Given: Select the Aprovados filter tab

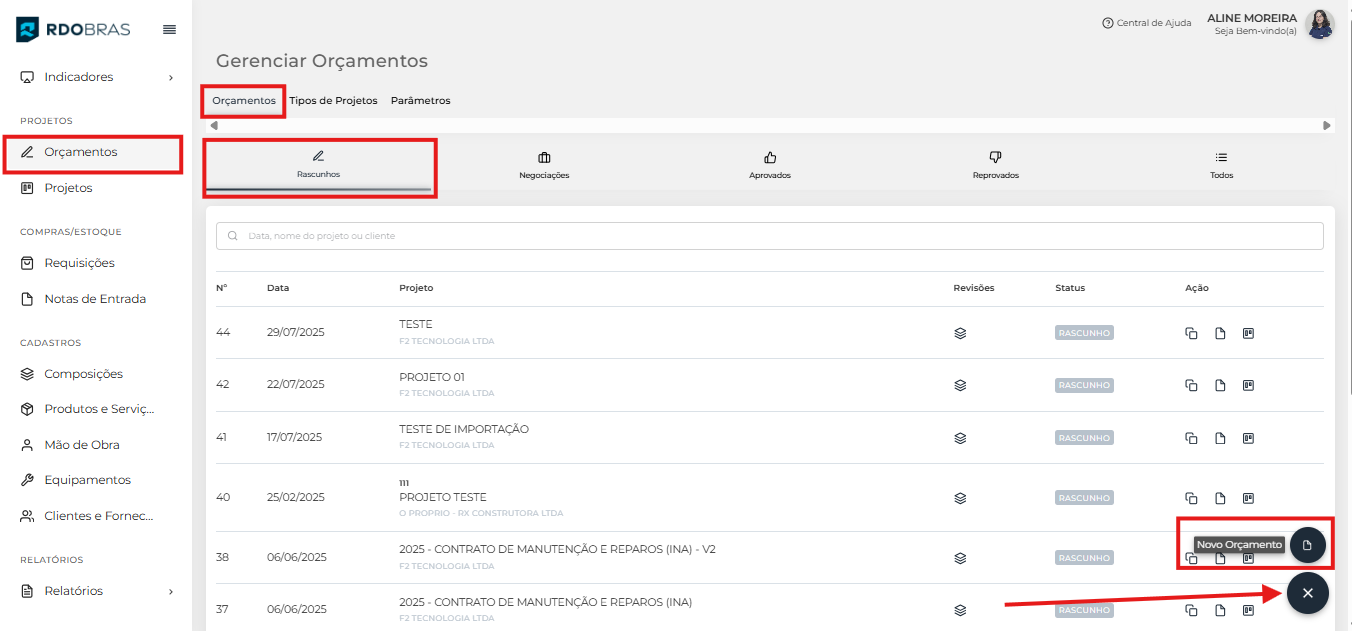Looking at the screenshot, I should [x=770, y=165].
